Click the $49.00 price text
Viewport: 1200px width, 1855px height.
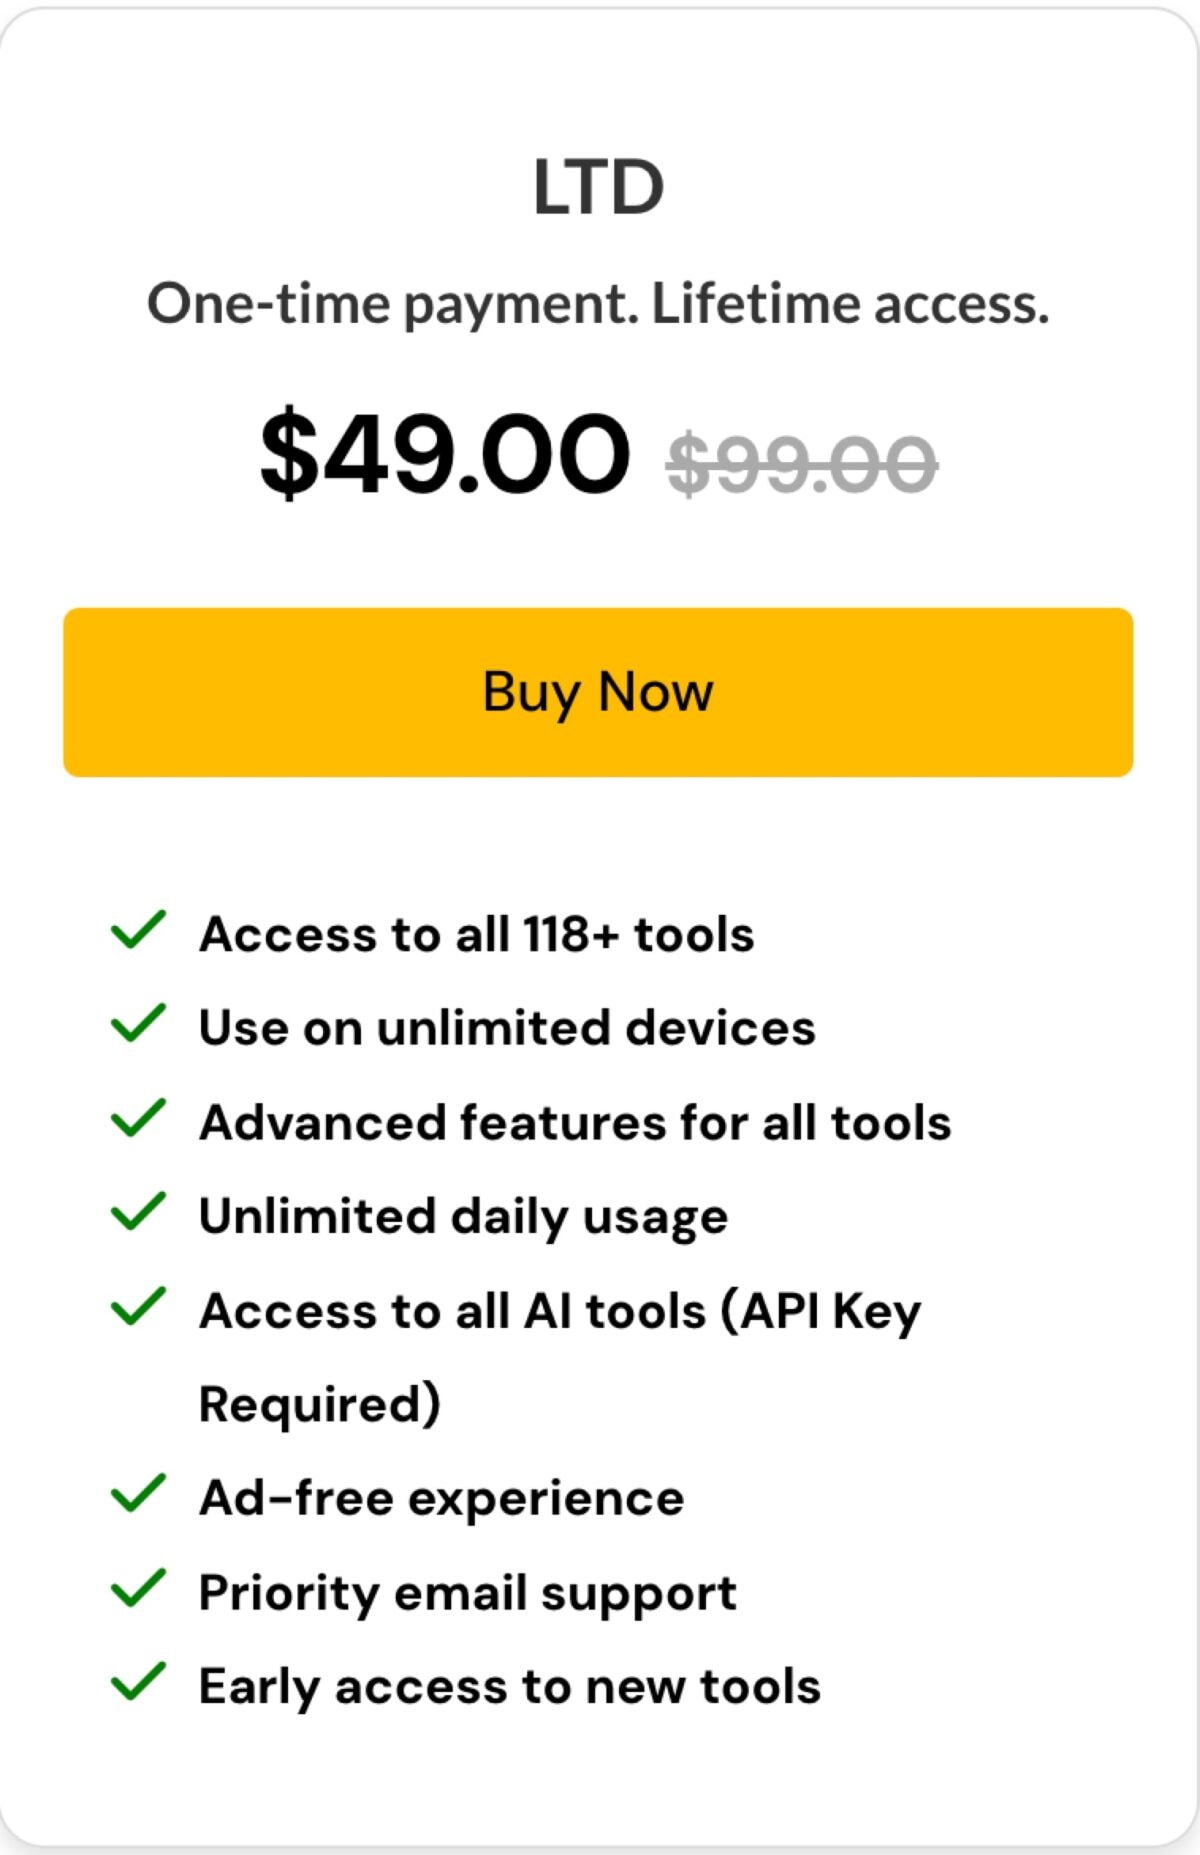point(445,453)
